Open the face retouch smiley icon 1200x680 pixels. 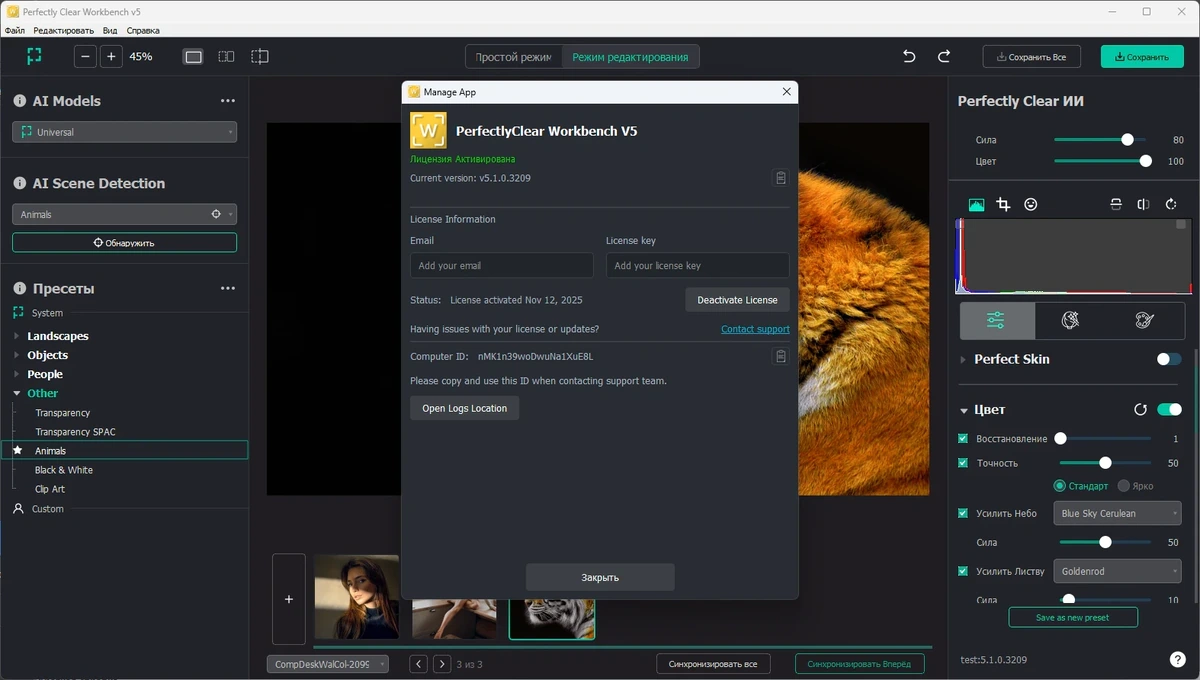1030,204
